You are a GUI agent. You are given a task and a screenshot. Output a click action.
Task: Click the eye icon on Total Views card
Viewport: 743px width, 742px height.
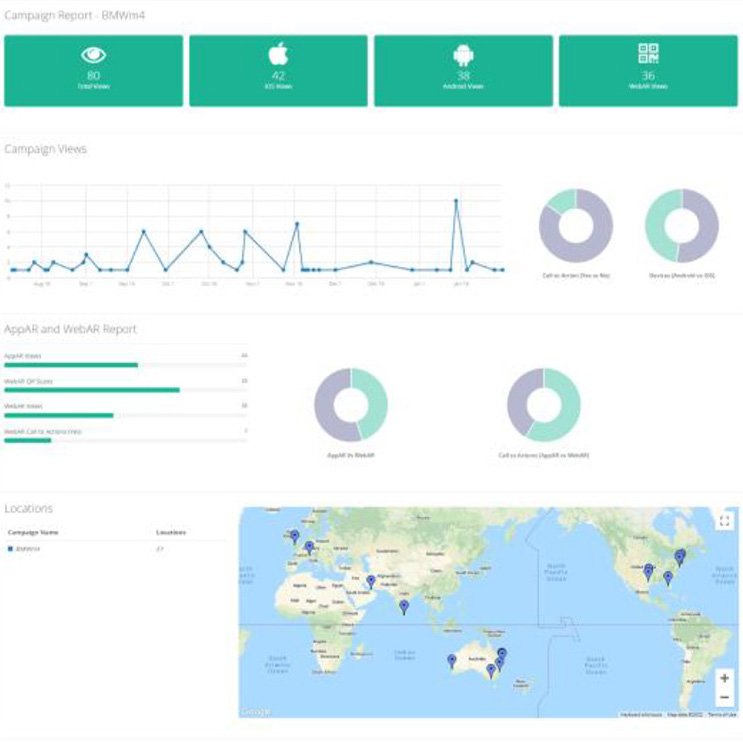tap(94, 55)
